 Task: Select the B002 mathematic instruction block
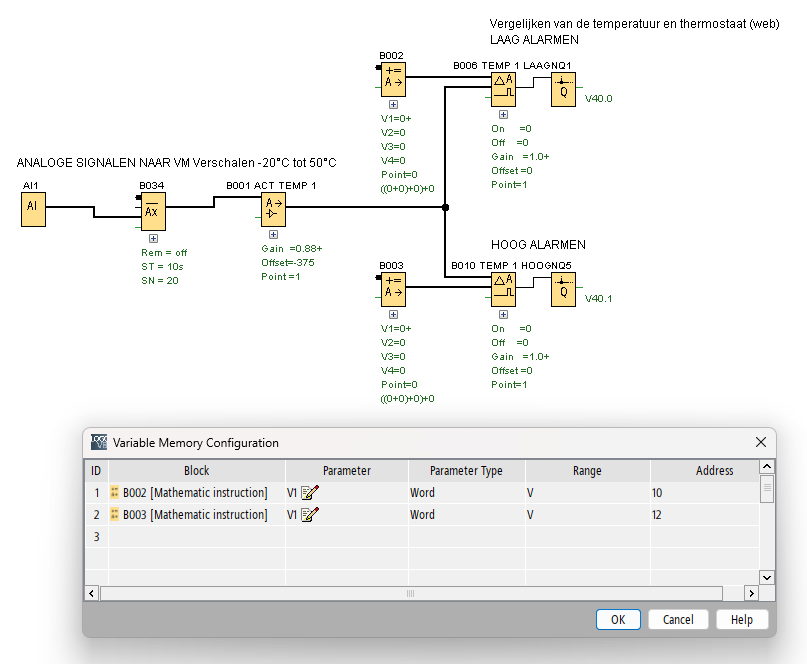[393, 80]
